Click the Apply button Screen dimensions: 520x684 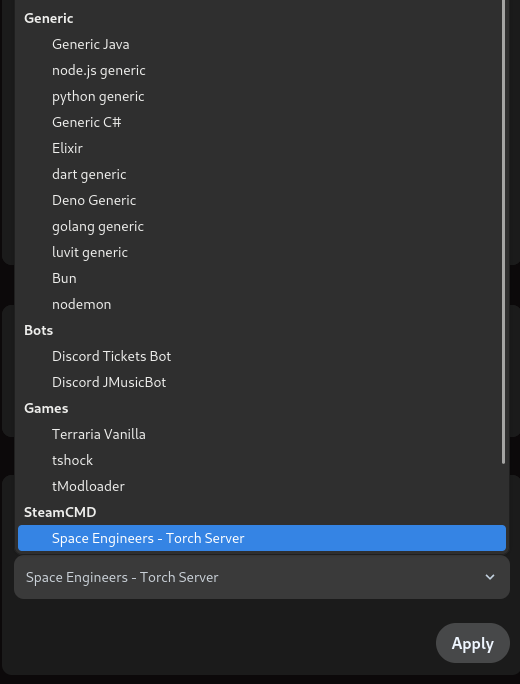coord(473,643)
